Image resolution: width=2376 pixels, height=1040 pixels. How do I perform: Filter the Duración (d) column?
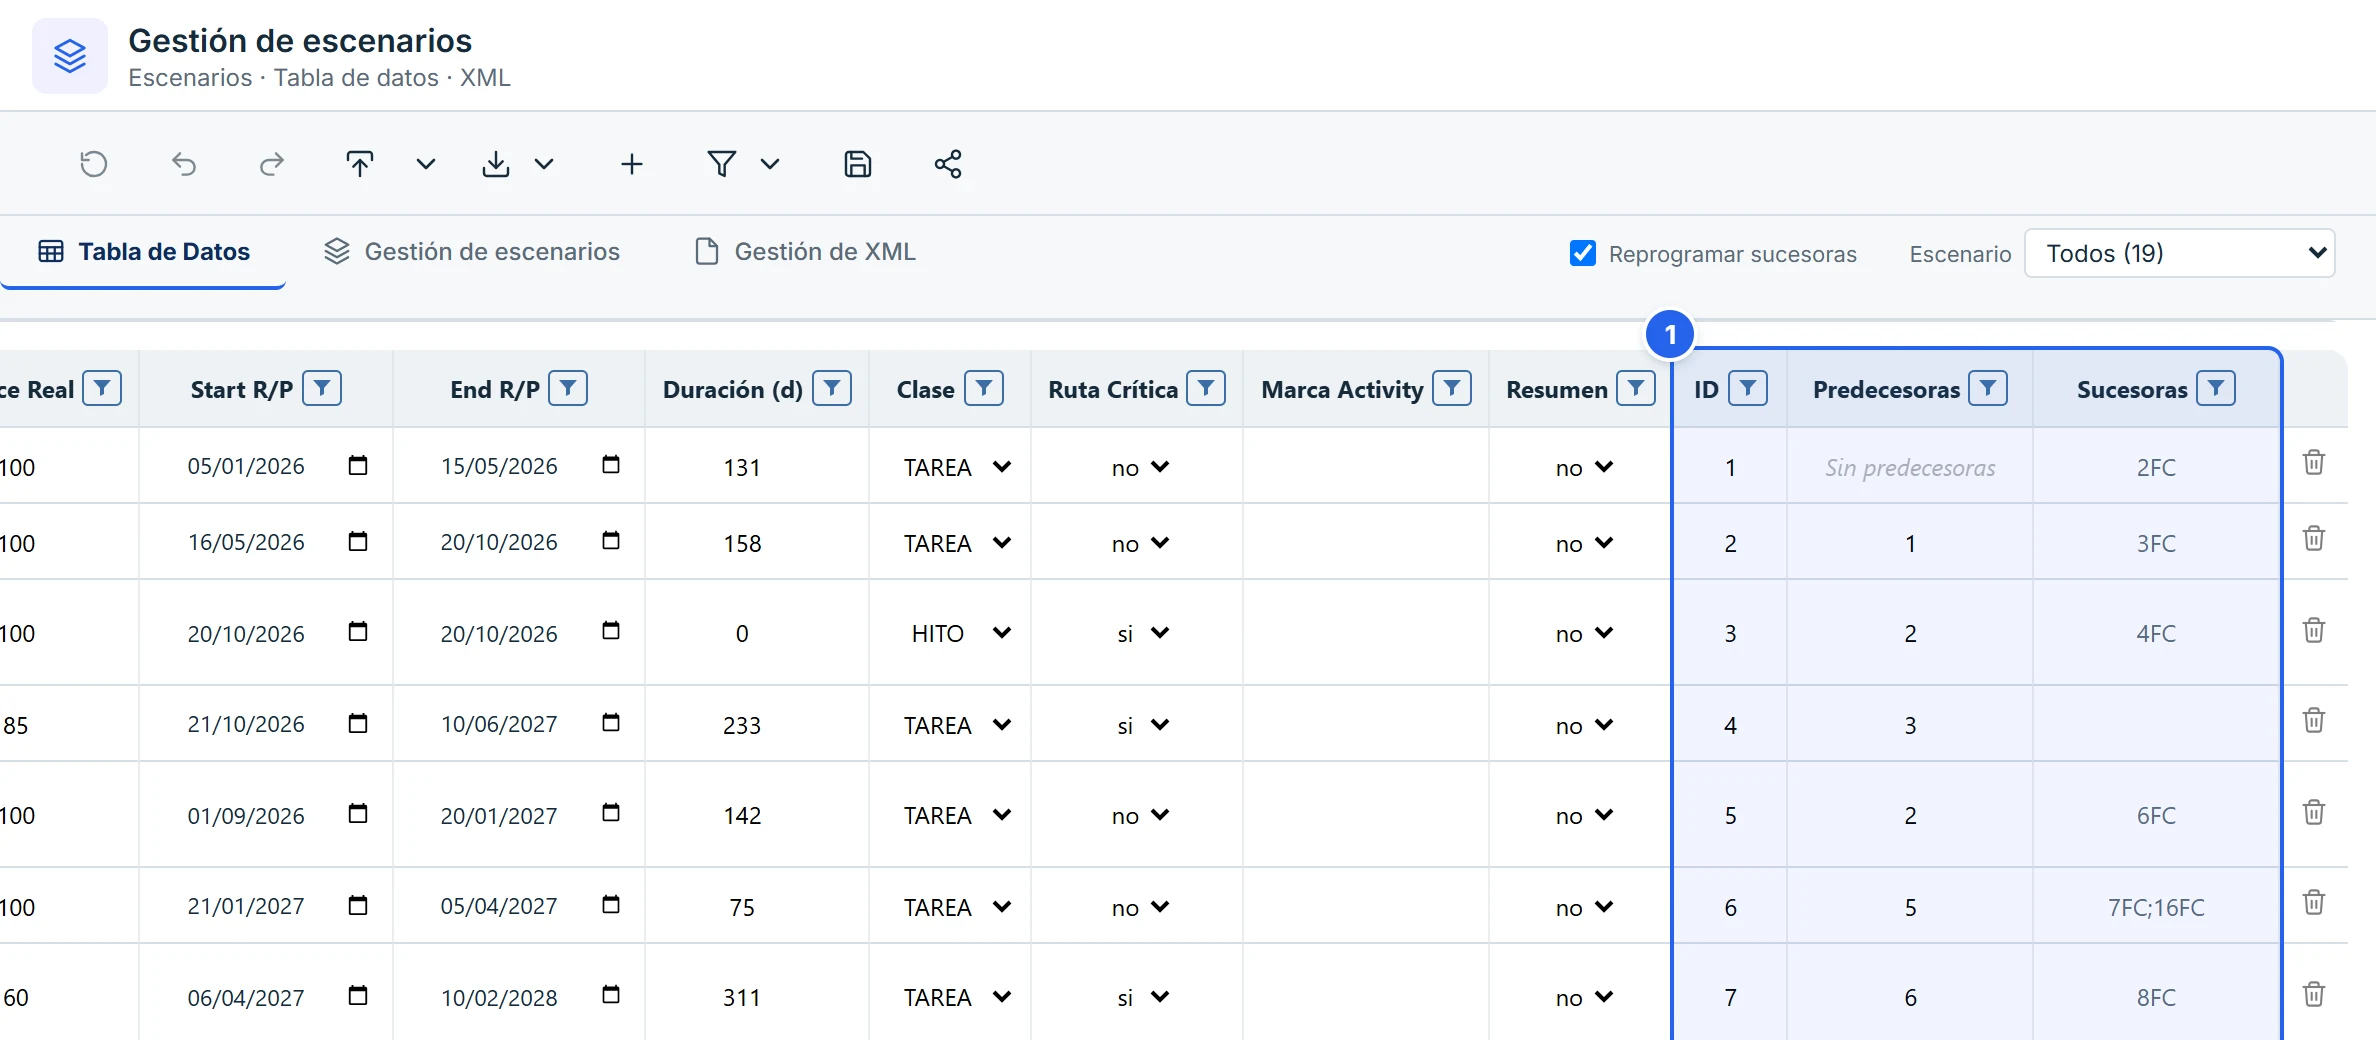832,388
